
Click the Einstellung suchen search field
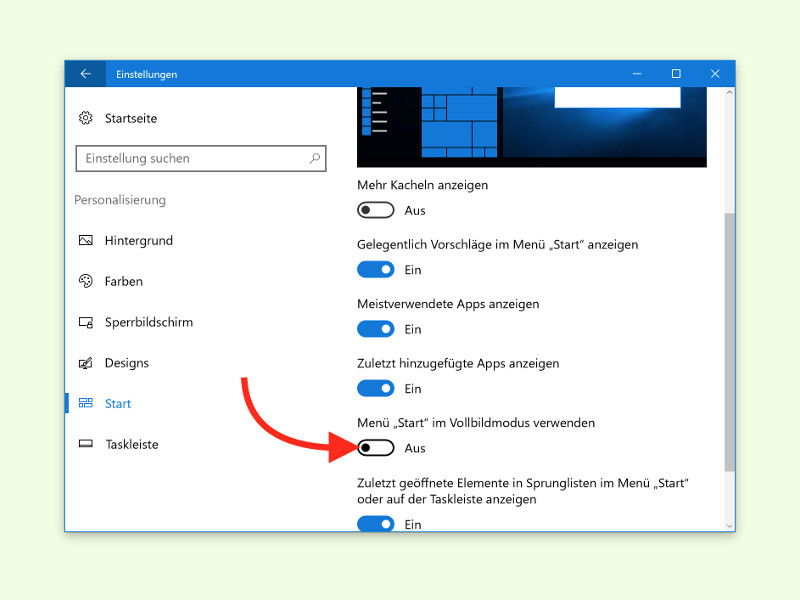pos(201,159)
